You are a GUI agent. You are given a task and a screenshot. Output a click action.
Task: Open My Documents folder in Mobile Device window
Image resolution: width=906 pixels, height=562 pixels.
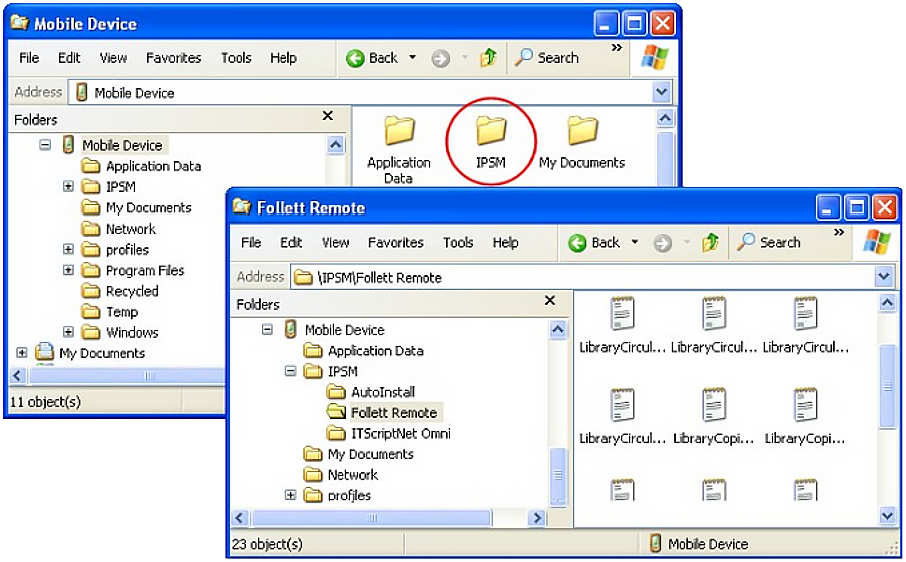(582, 133)
